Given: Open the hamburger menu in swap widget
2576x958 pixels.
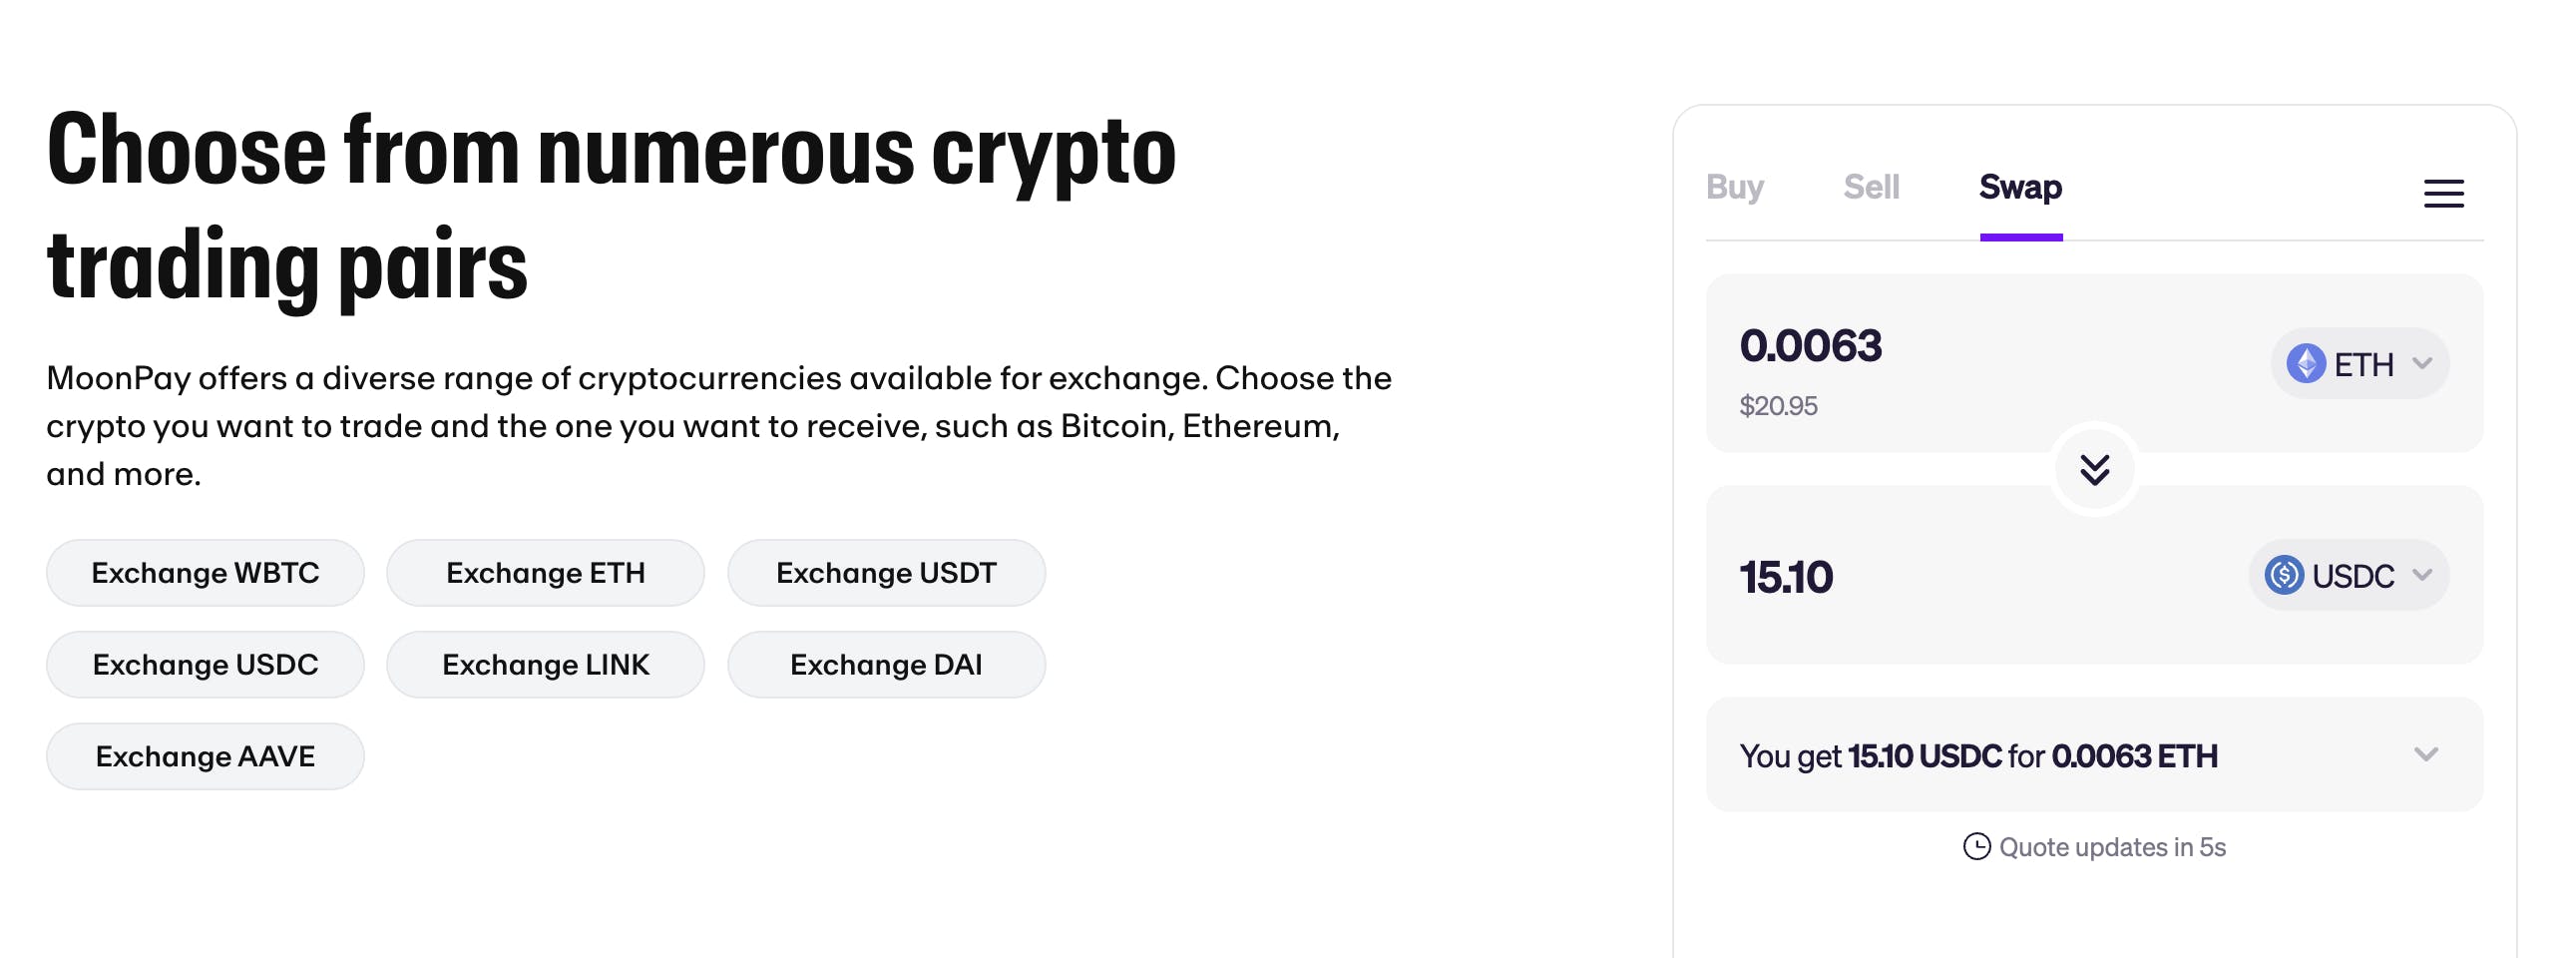Looking at the screenshot, I should (x=2443, y=193).
